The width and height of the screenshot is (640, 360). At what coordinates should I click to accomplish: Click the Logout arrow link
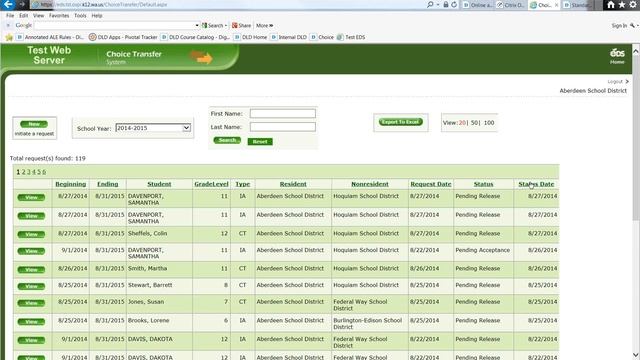tap(618, 82)
